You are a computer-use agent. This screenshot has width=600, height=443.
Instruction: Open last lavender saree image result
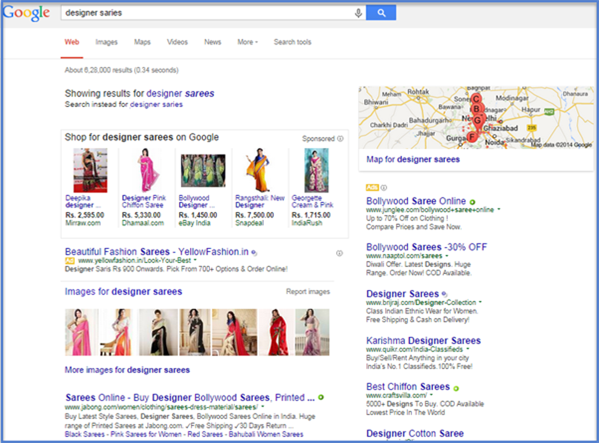click(312, 332)
